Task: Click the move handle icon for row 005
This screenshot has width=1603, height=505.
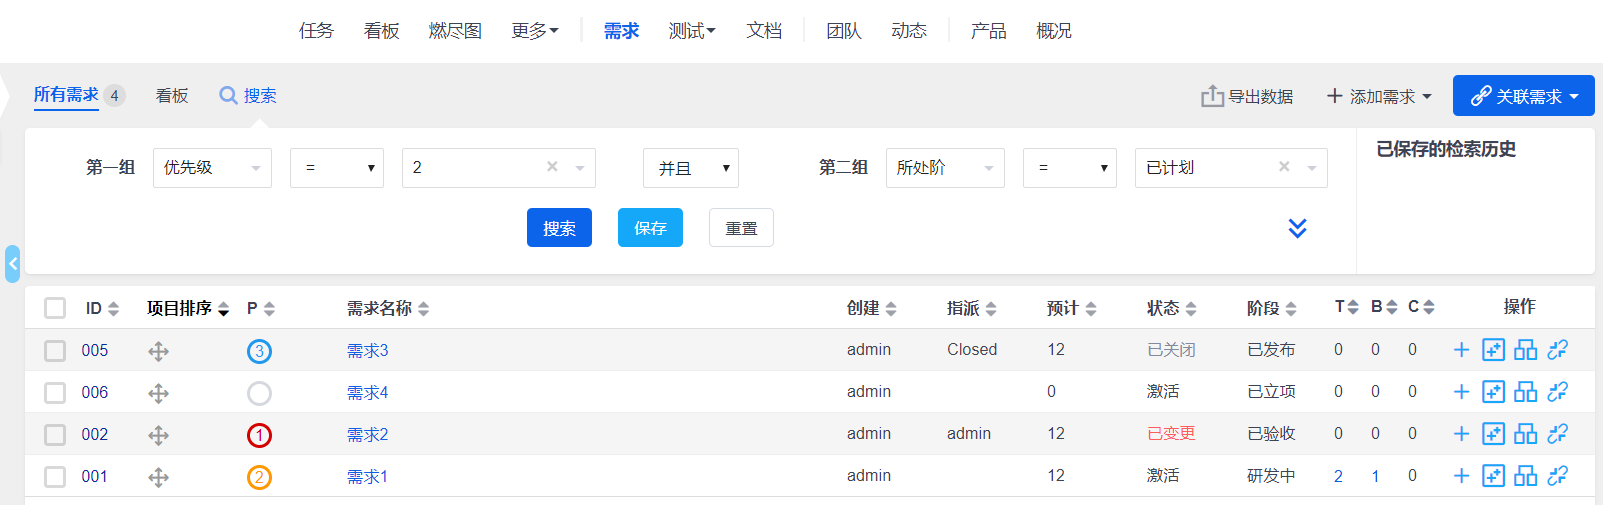Action: [x=158, y=351]
